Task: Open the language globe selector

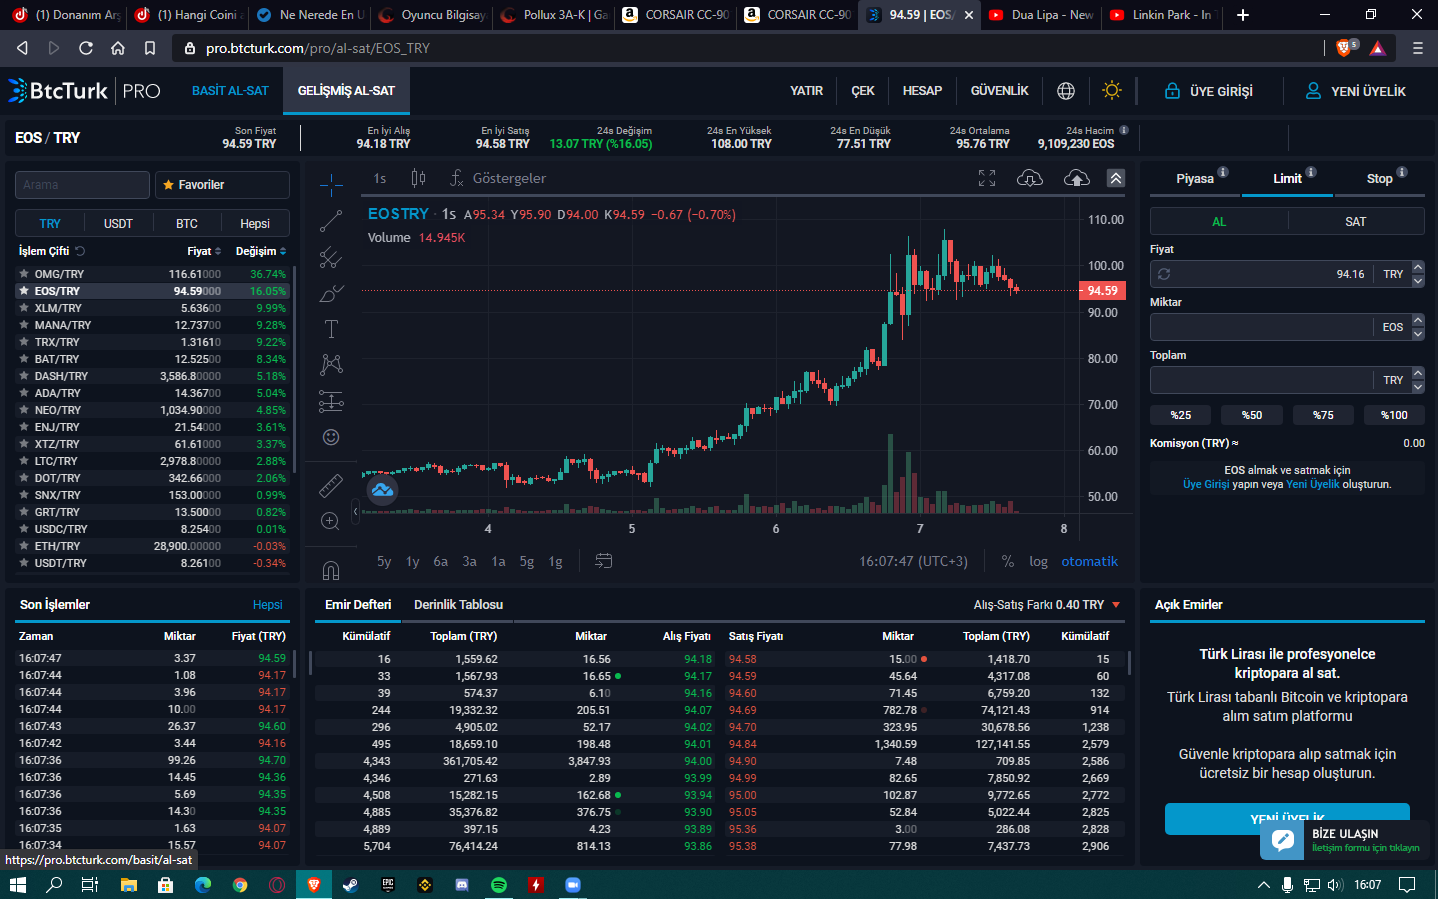Action: click(x=1066, y=91)
